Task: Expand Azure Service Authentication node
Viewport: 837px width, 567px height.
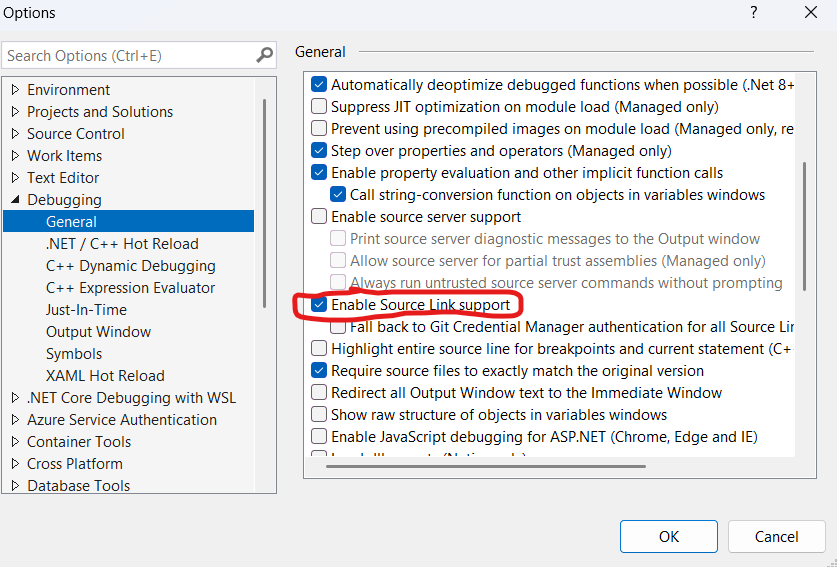Action: [x=15, y=419]
